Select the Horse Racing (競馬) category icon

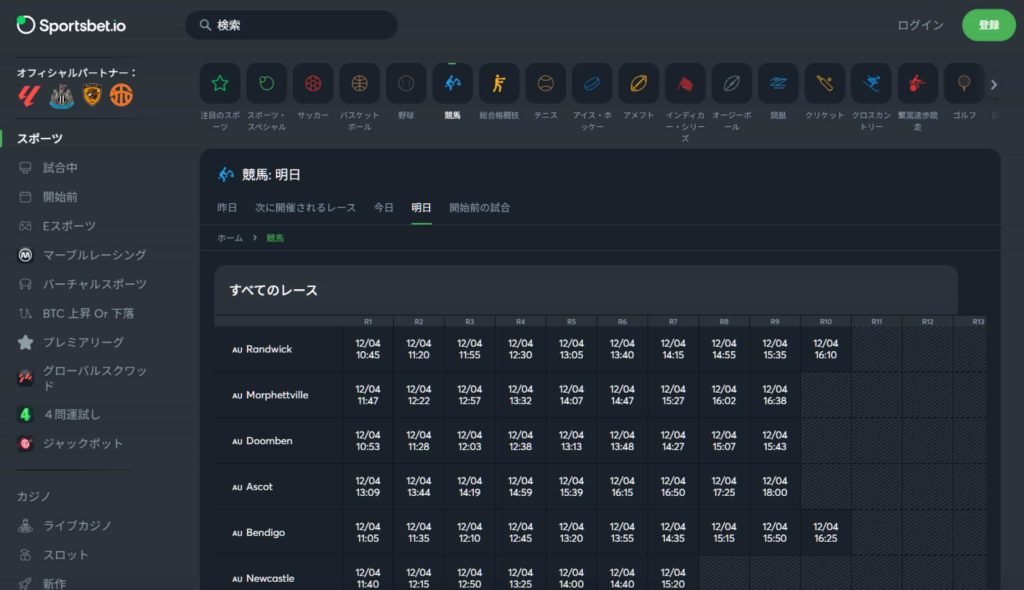pos(453,84)
